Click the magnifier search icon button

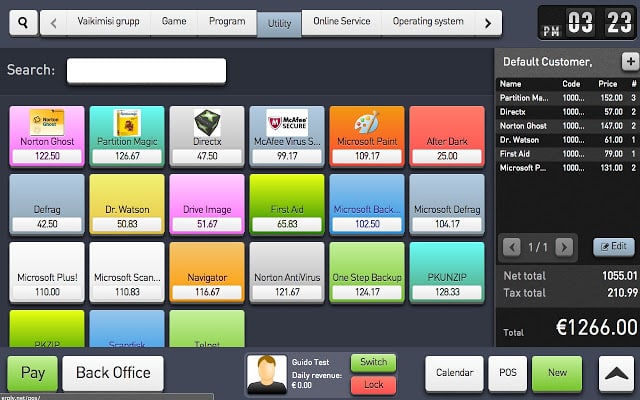tap(23, 23)
